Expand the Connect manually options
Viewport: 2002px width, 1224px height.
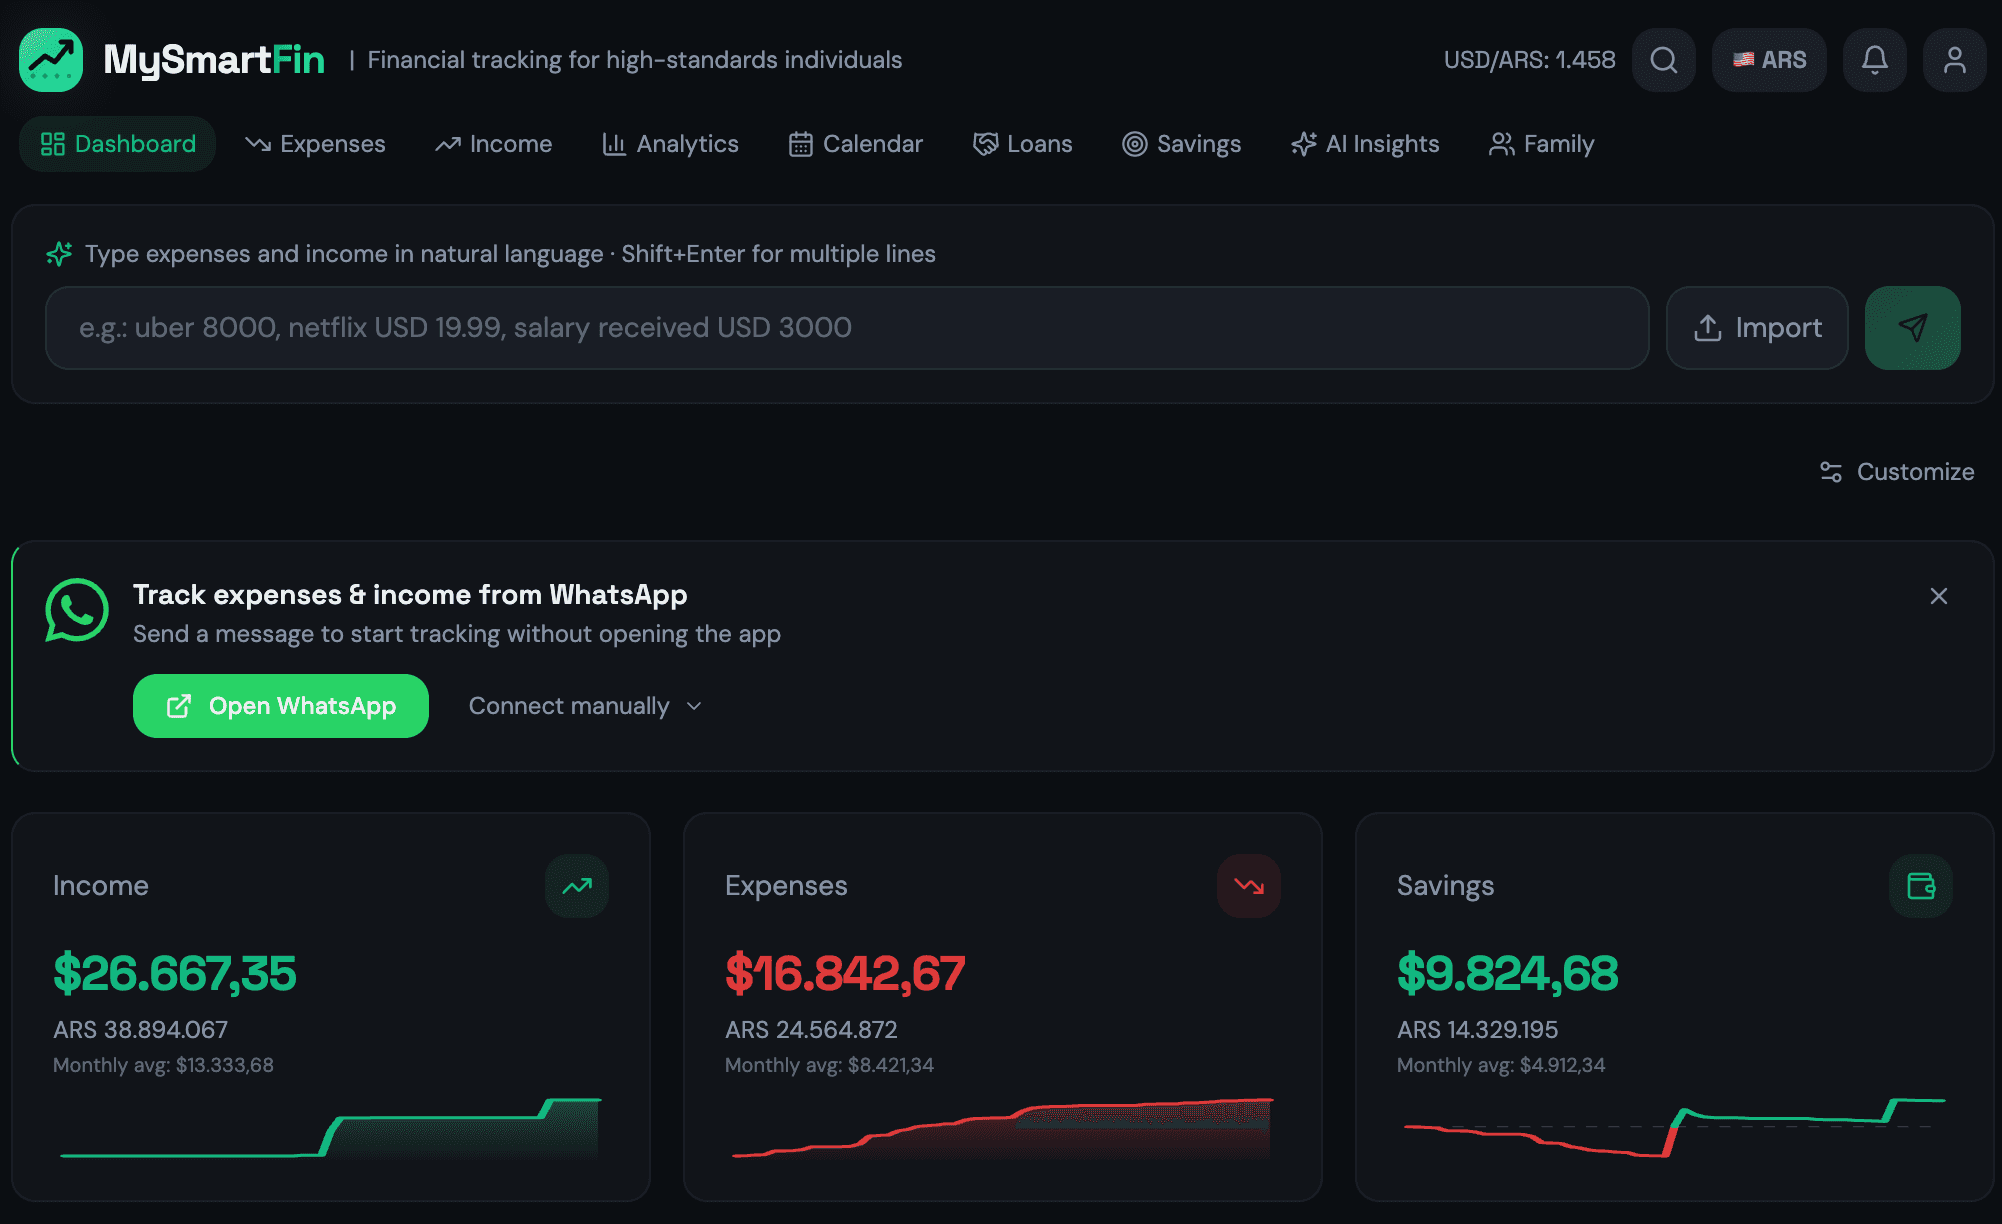tap(584, 706)
